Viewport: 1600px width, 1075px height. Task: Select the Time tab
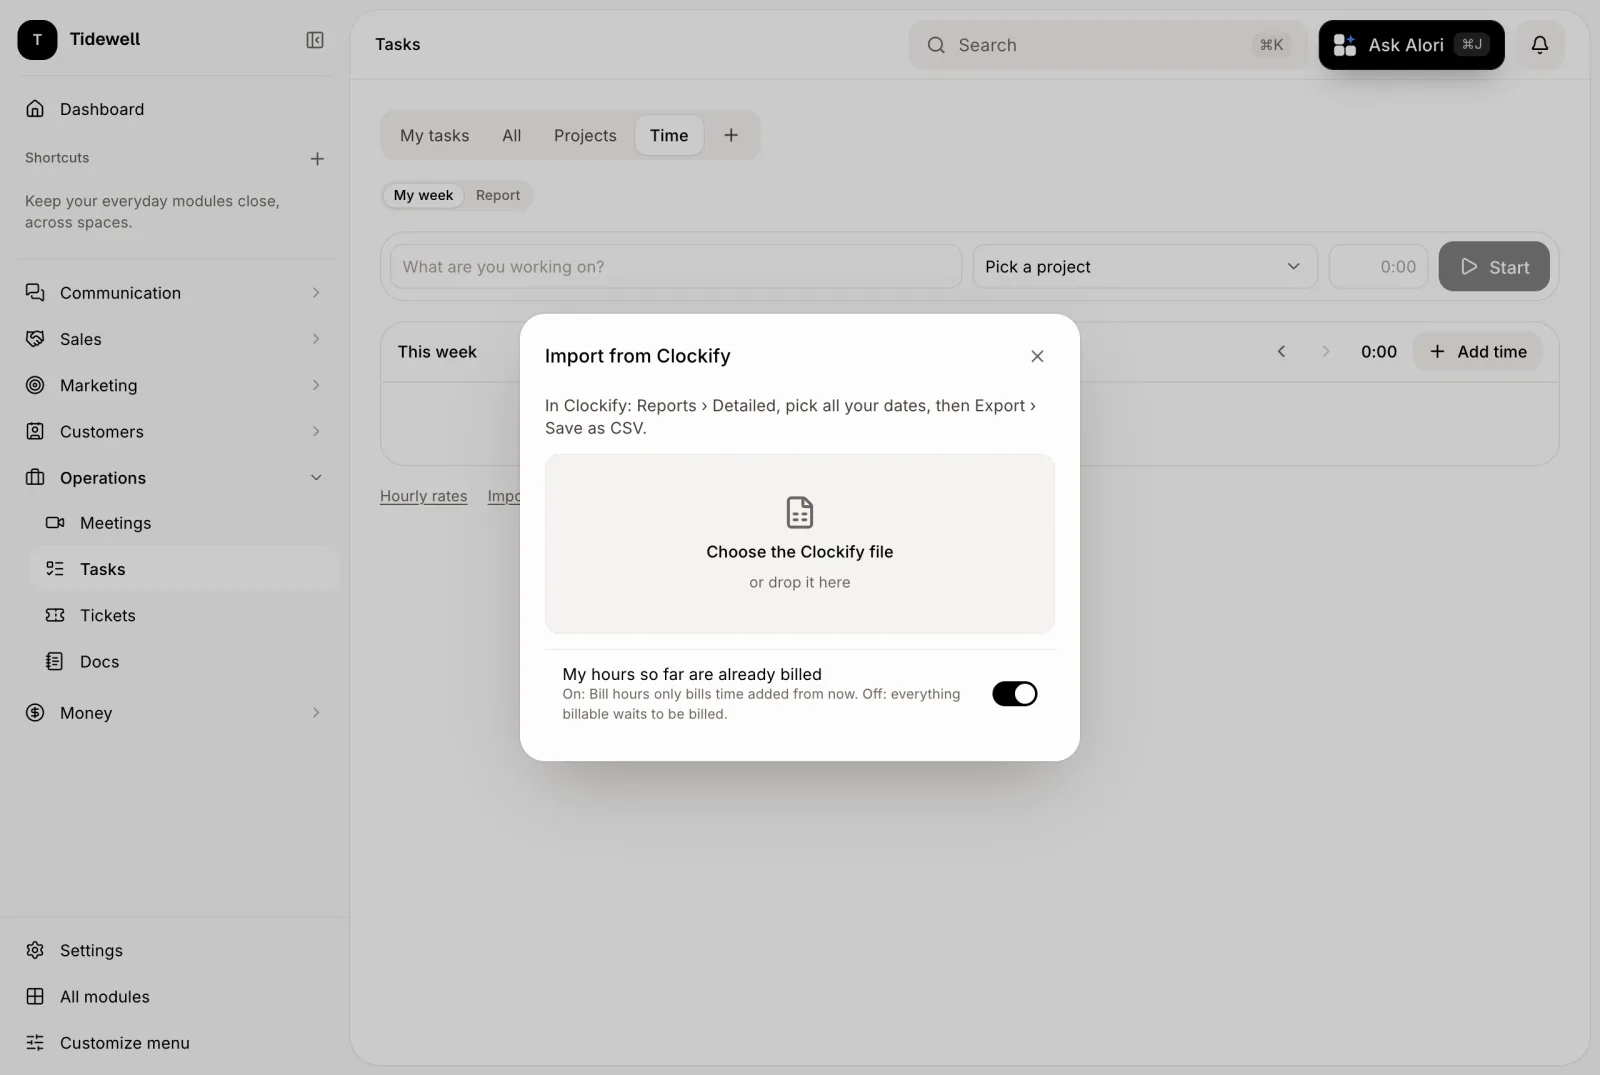point(669,135)
